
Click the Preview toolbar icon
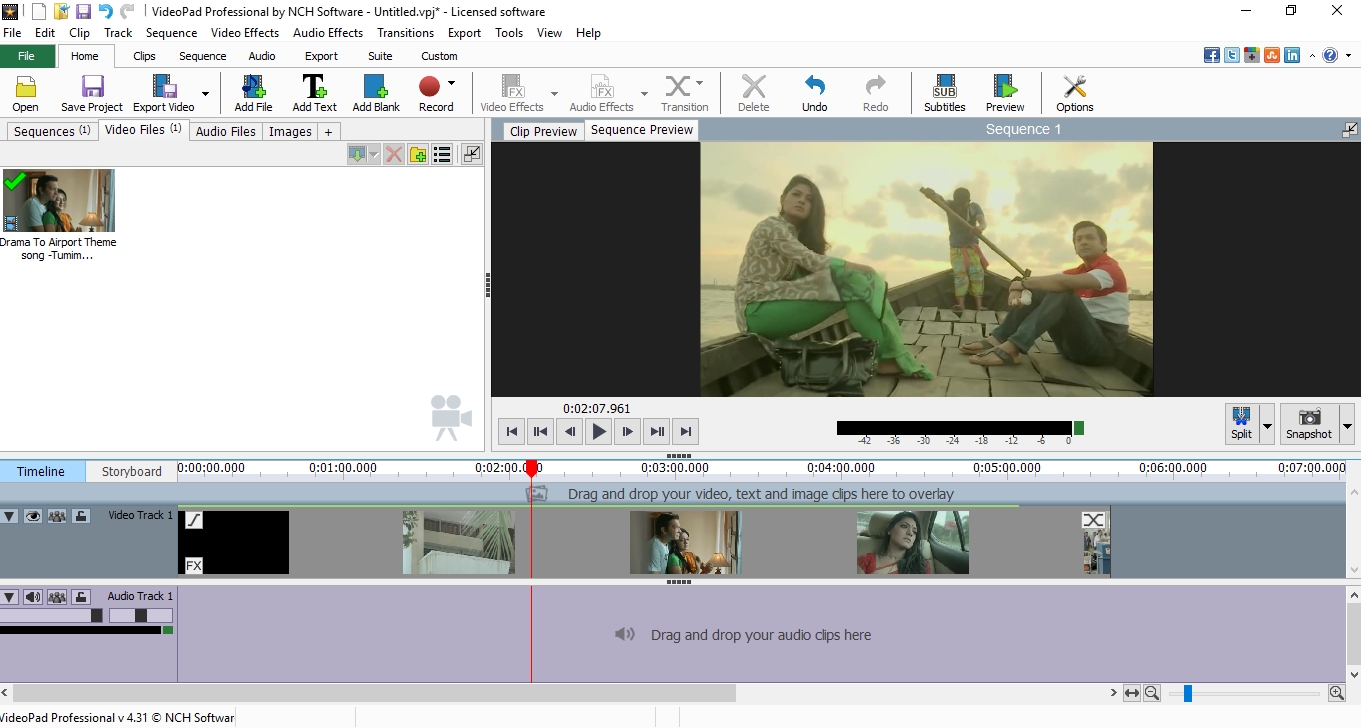click(x=1004, y=93)
